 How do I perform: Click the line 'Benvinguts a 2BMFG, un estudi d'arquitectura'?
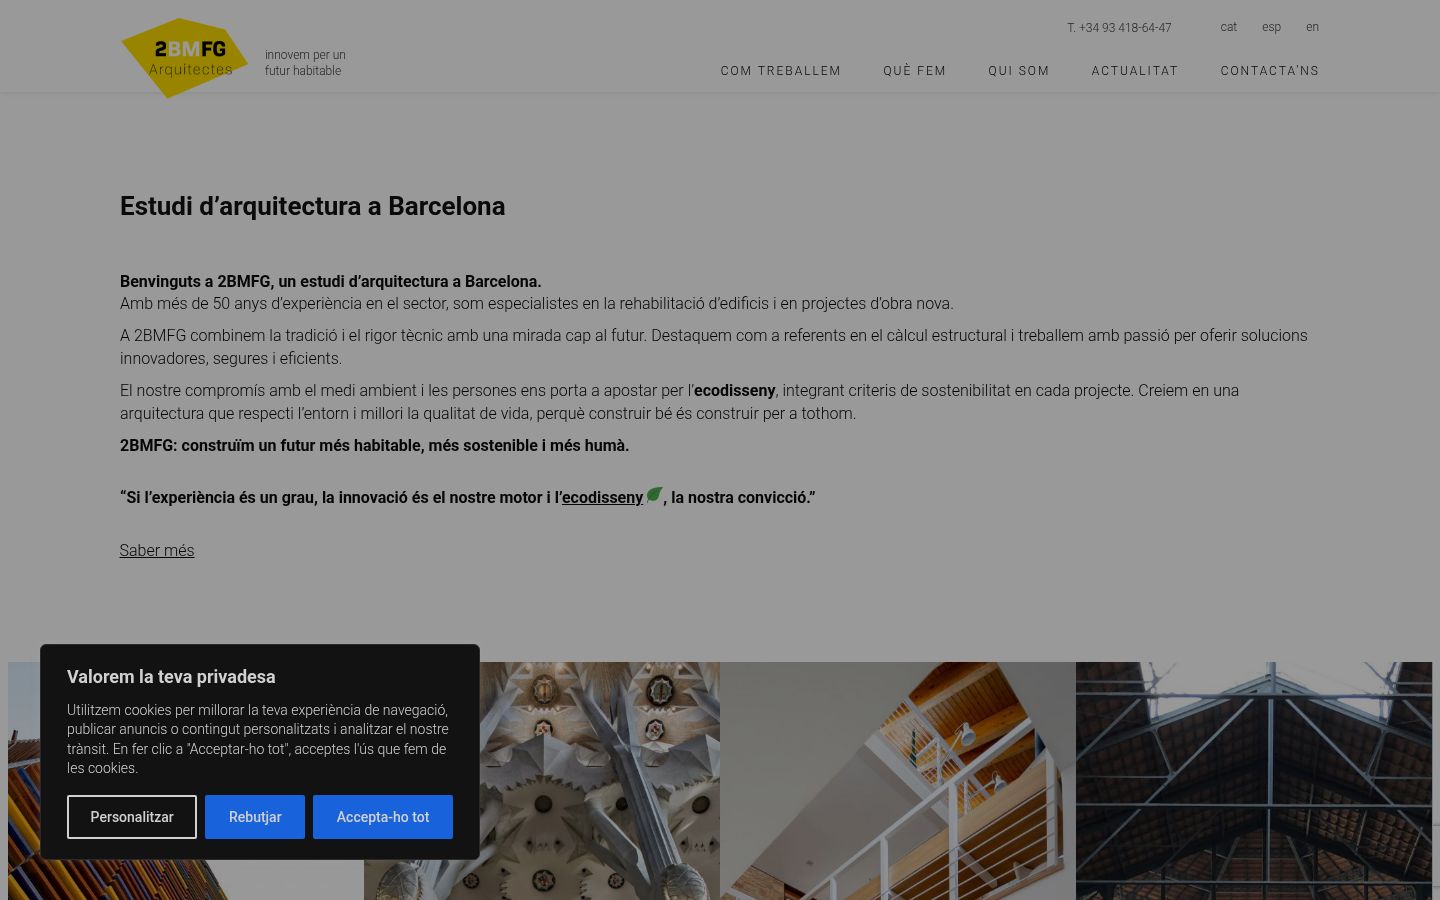tap(331, 282)
